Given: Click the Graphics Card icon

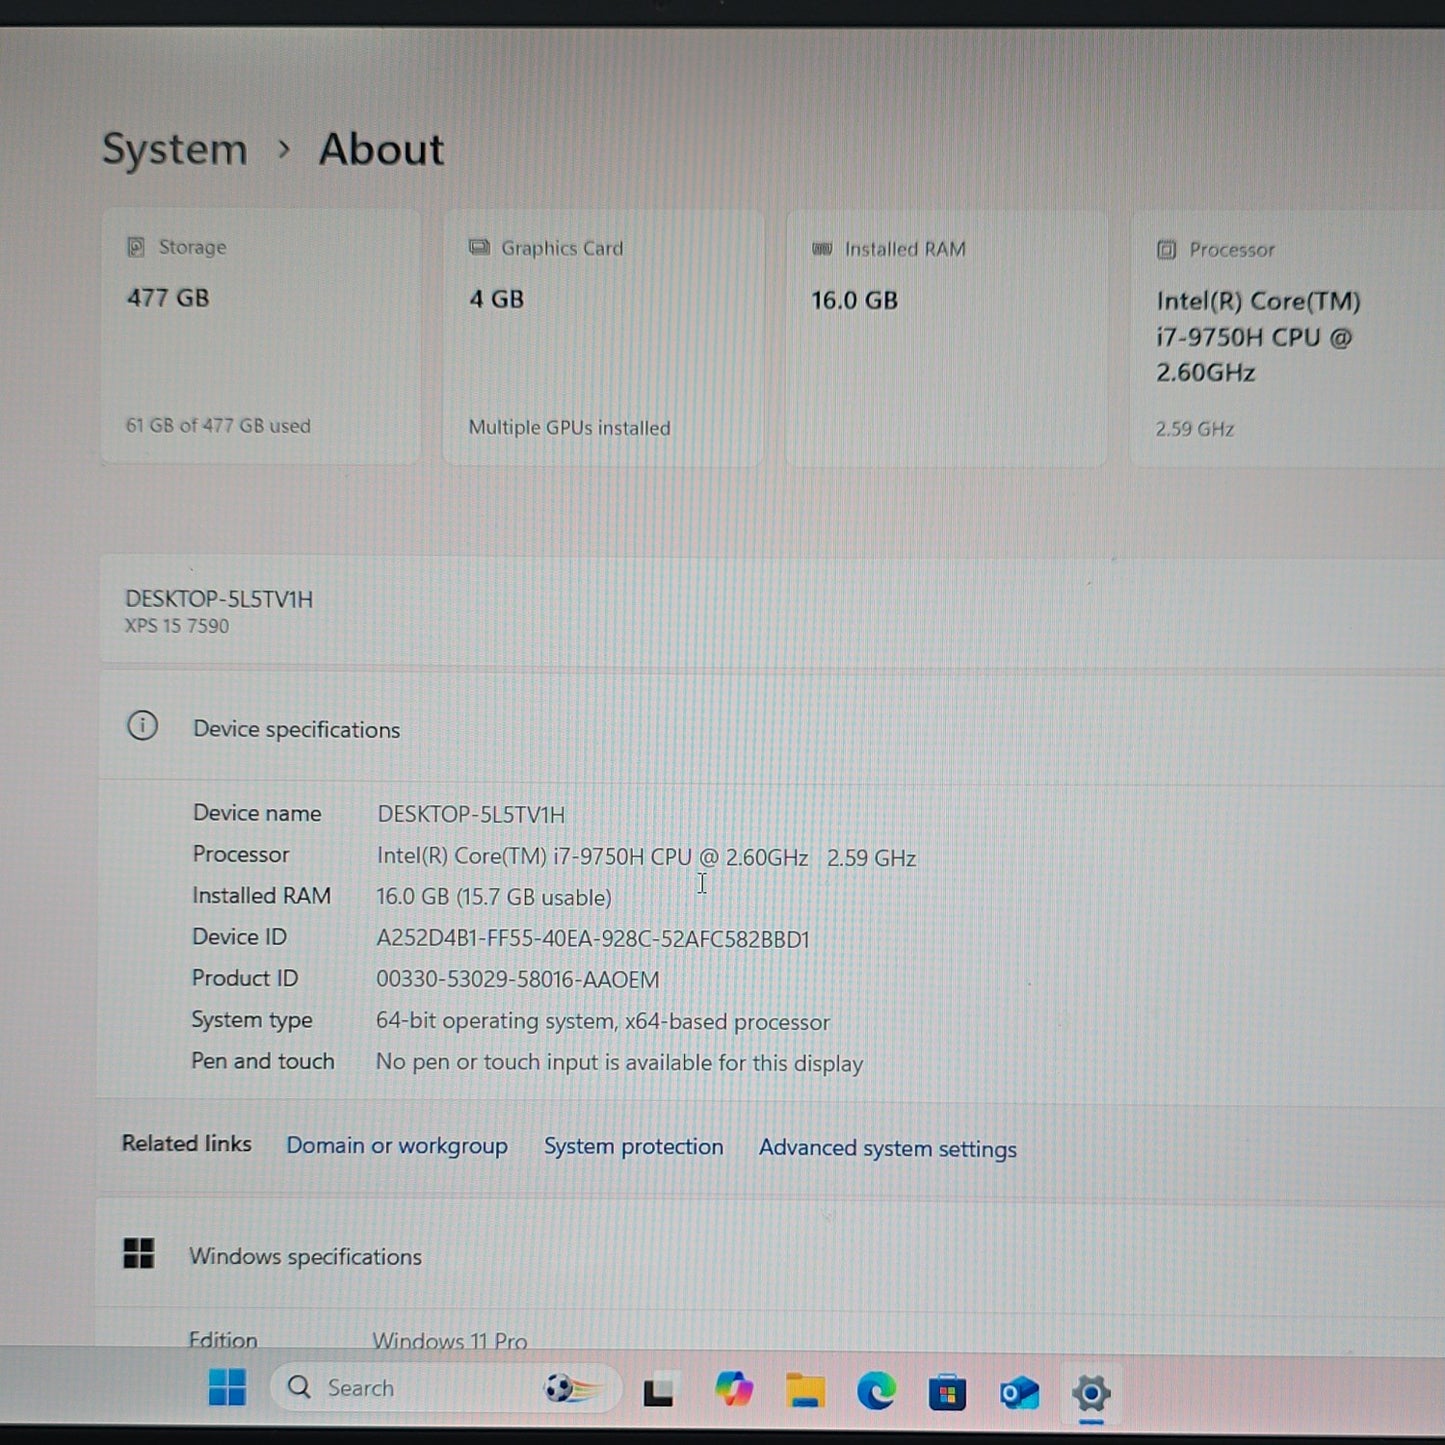Looking at the screenshot, I should 479,247.
